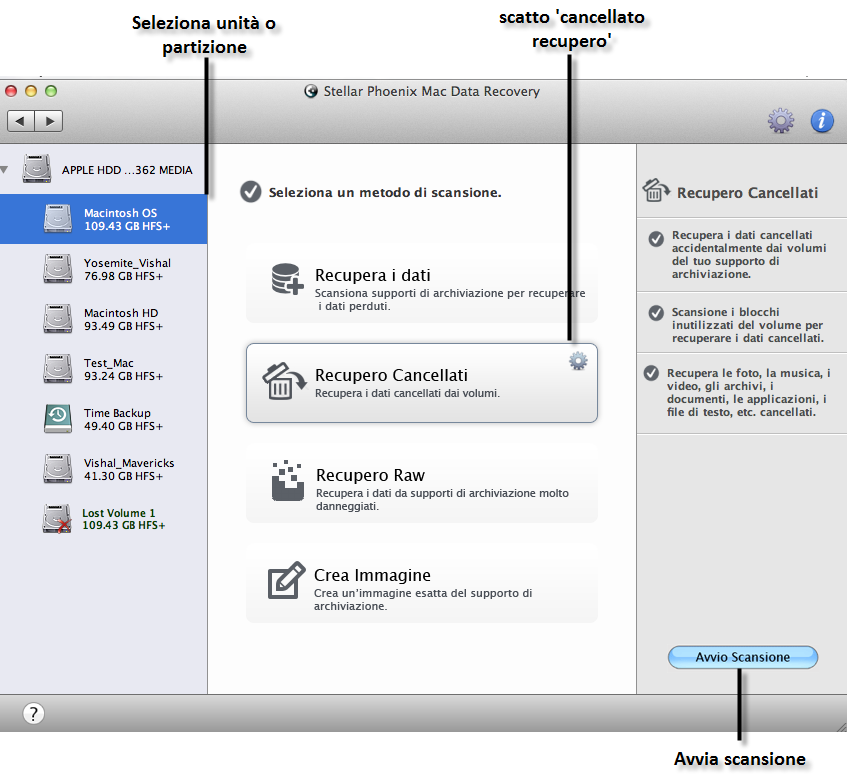Click the forward navigation arrow button
This screenshot has width=847, height=779.
[49, 121]
